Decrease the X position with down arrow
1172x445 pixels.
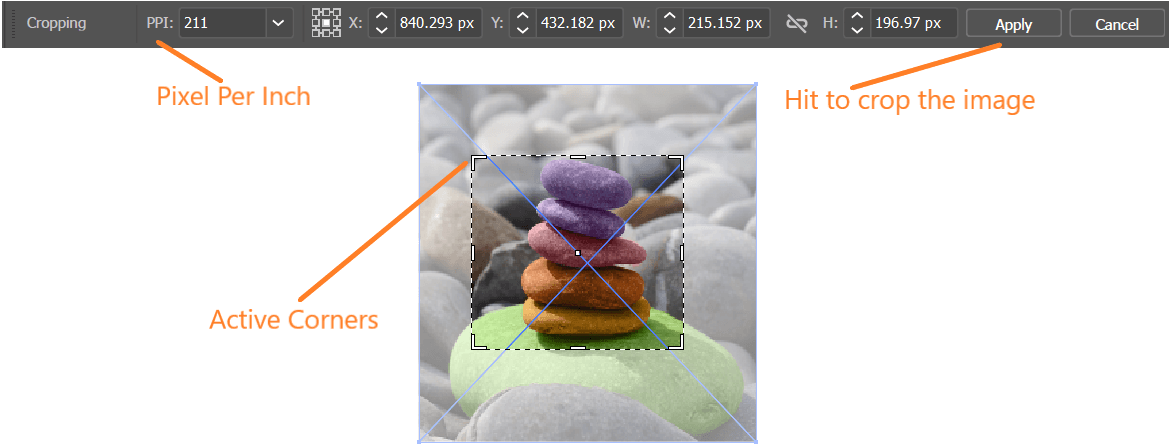[x=382, y=31]
